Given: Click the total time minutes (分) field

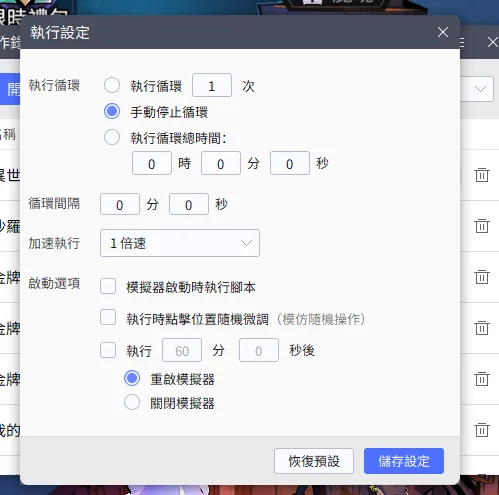Looking at the screenshot, I should [x=221, y=163].
